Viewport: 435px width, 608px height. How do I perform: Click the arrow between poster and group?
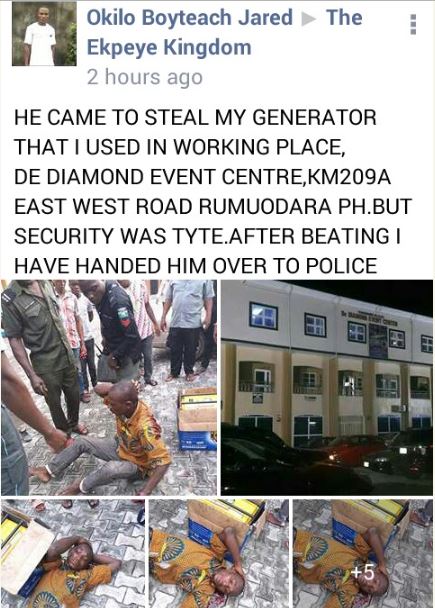[x=309, y=19]
